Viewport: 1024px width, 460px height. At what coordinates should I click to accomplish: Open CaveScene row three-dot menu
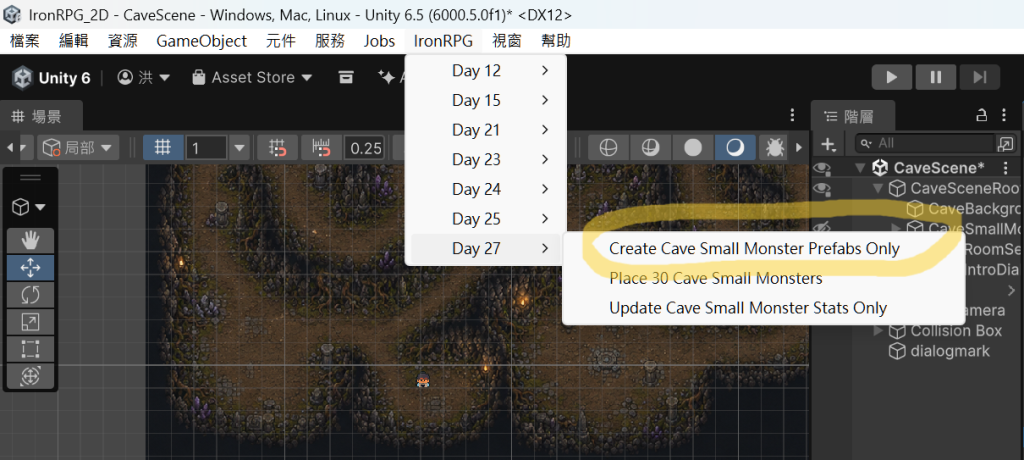[1006, 168]
